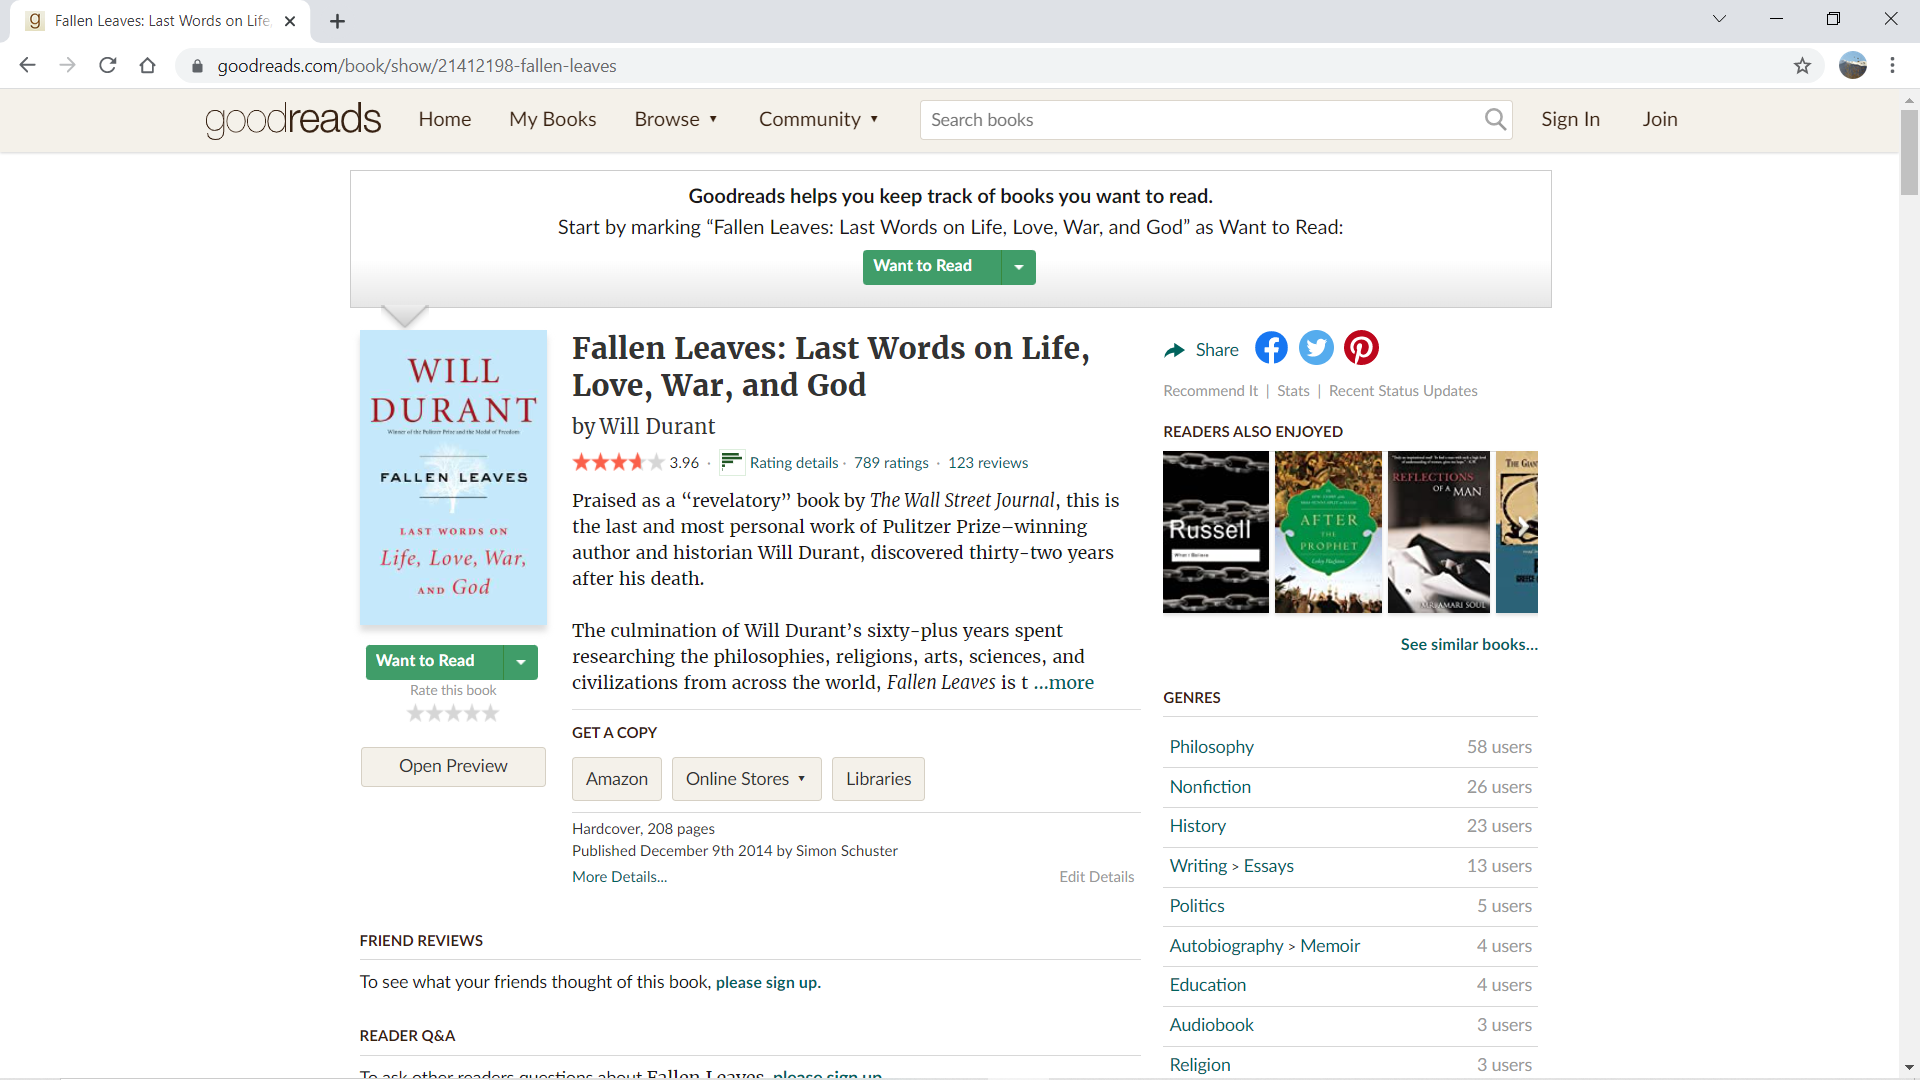Screen dimensions: 1920x1080
Task: Open the After the Prophet book thumbnail
Action: [x=1328, y=532]
